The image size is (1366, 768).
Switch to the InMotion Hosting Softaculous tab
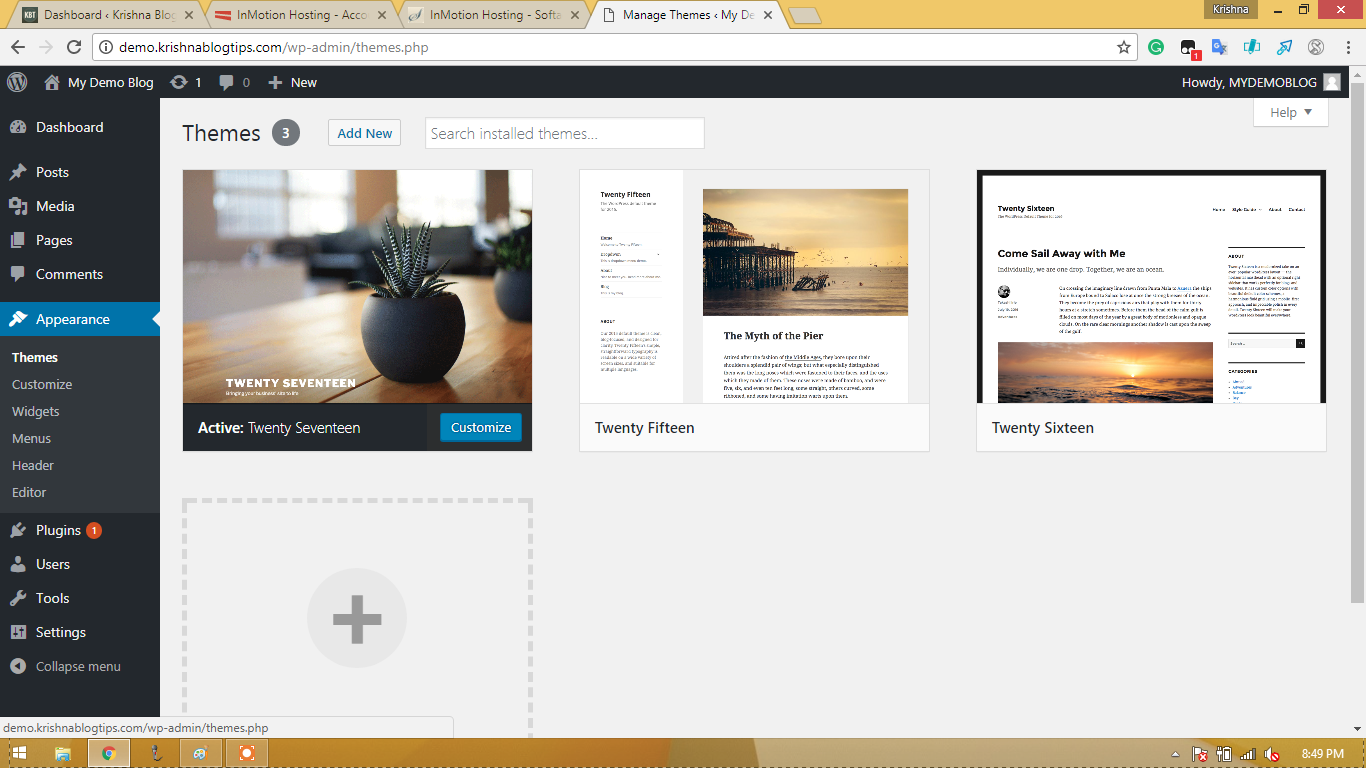493,15
